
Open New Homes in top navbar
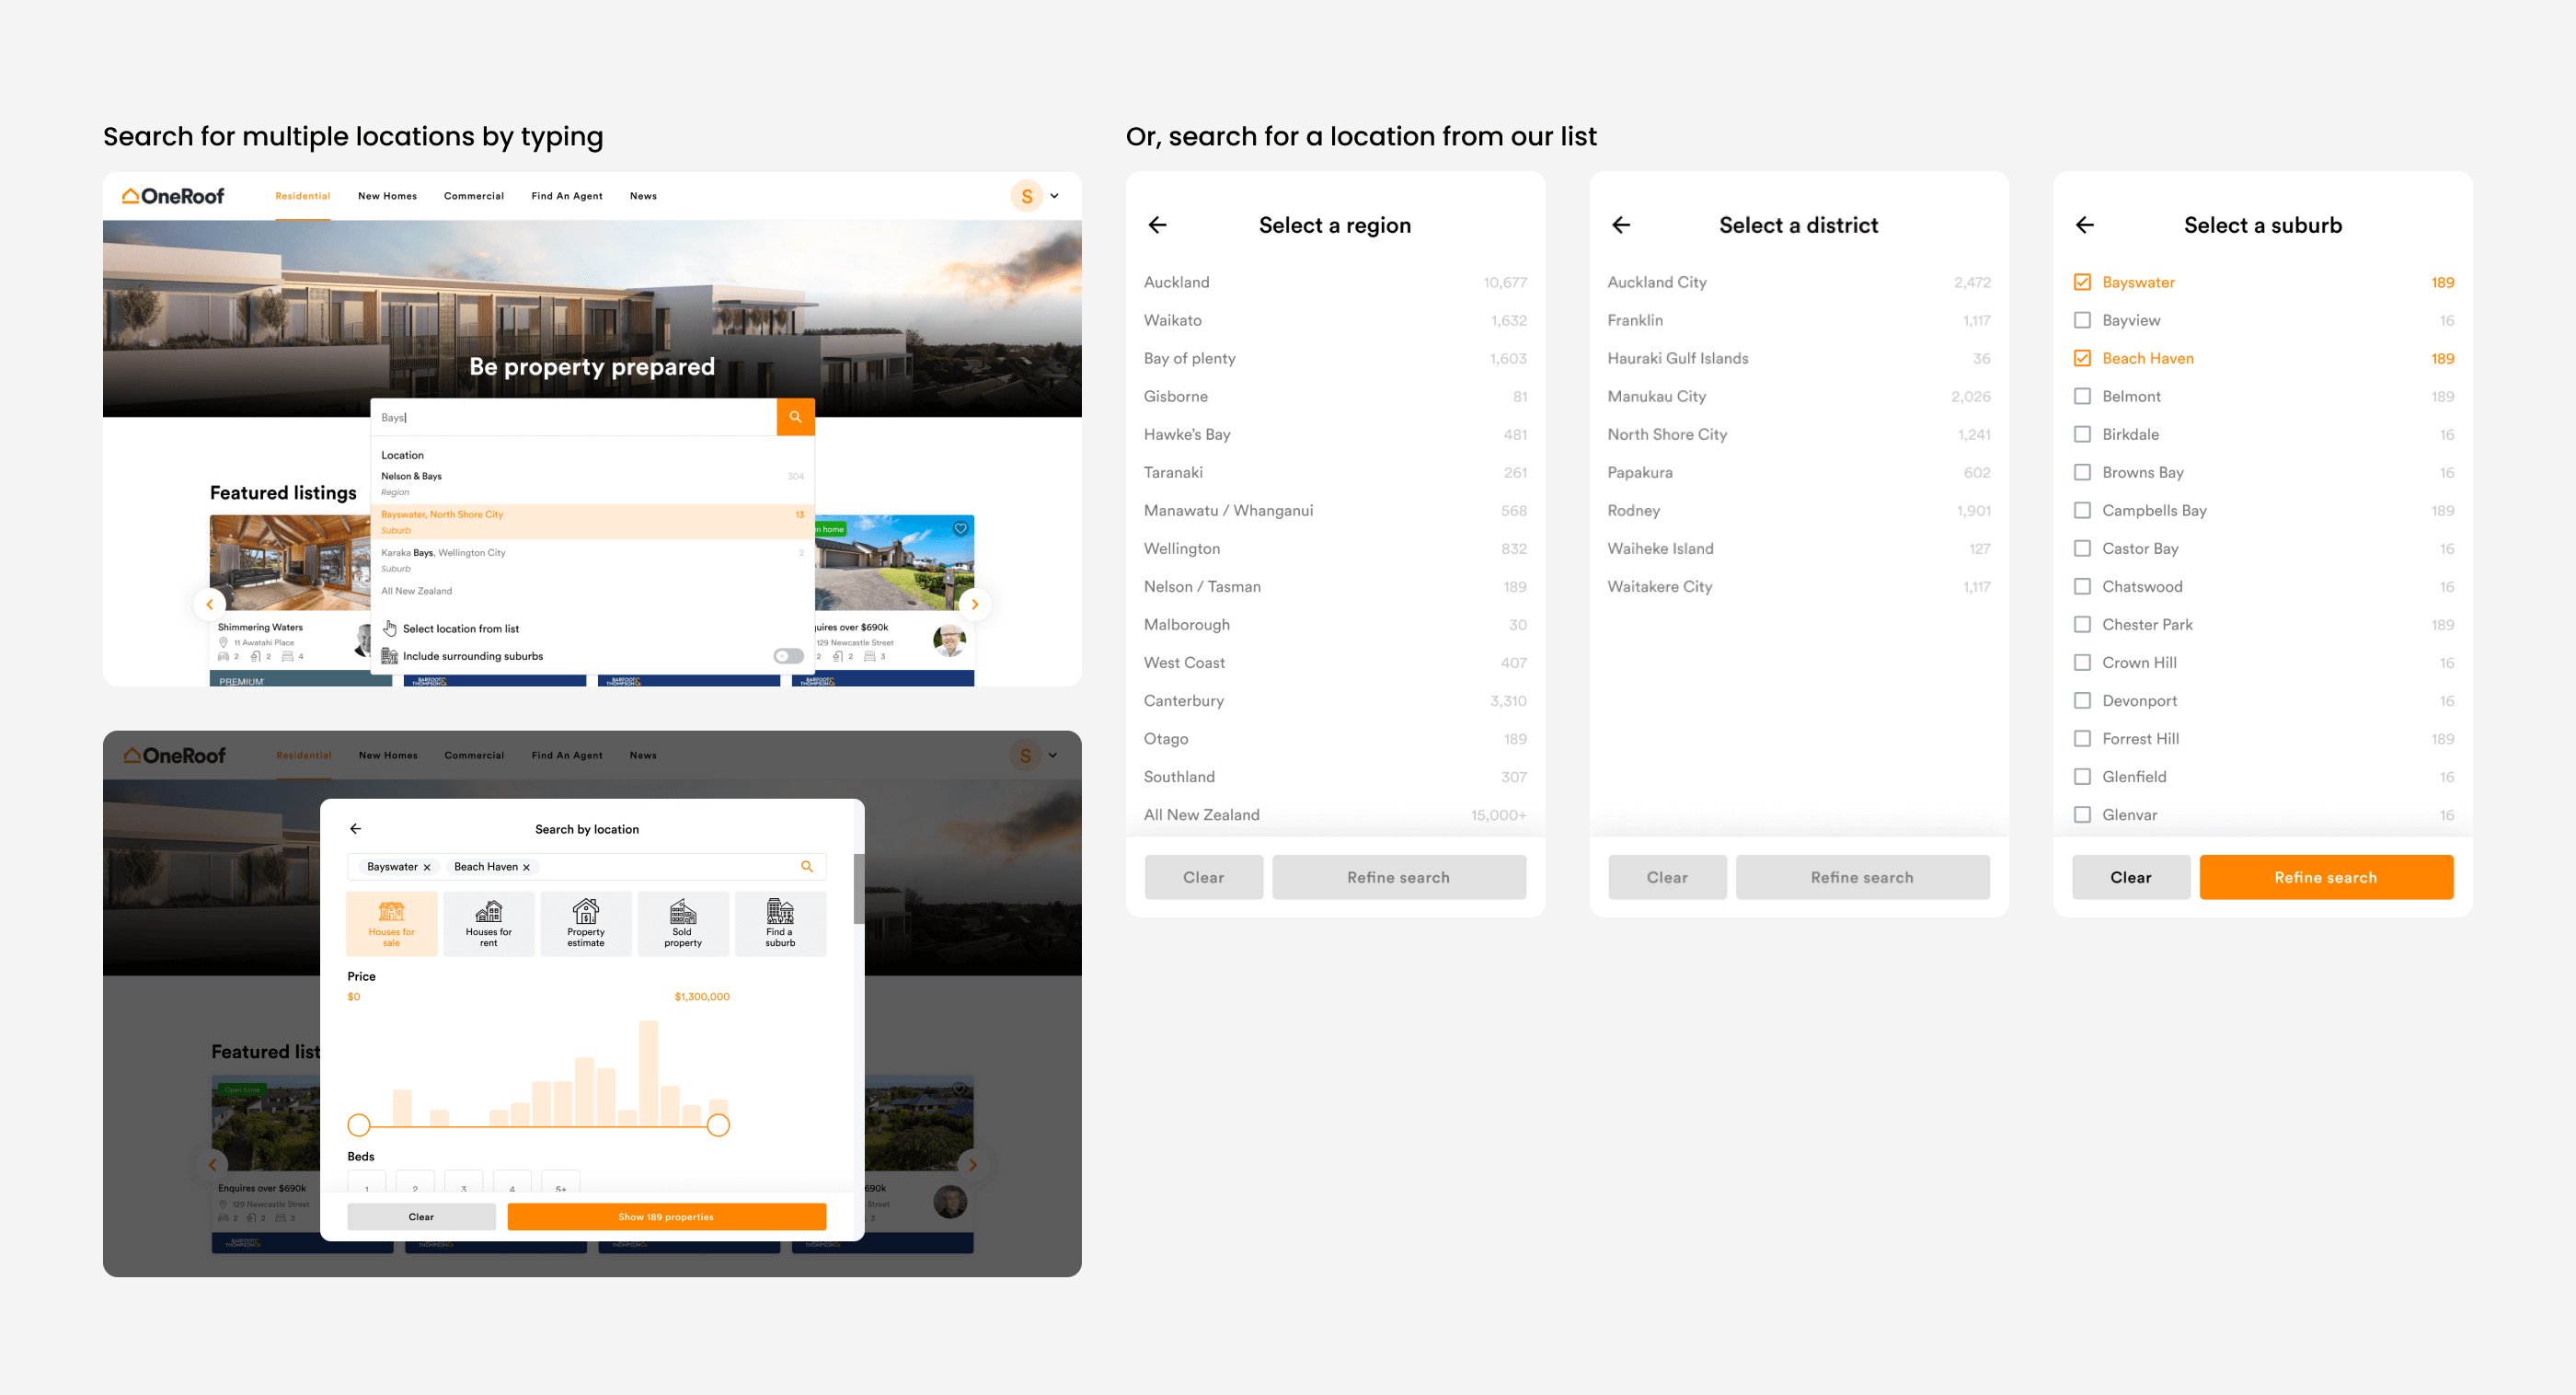click(x=387, y=196)
